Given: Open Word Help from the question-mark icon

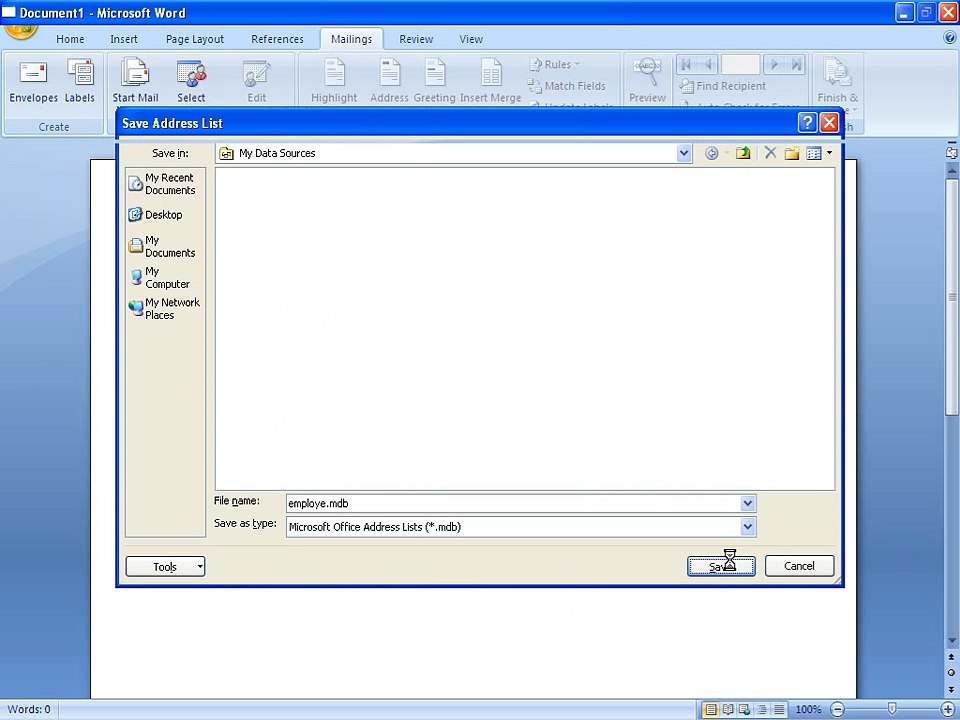Looking at the screenshot, I should 950,39.
